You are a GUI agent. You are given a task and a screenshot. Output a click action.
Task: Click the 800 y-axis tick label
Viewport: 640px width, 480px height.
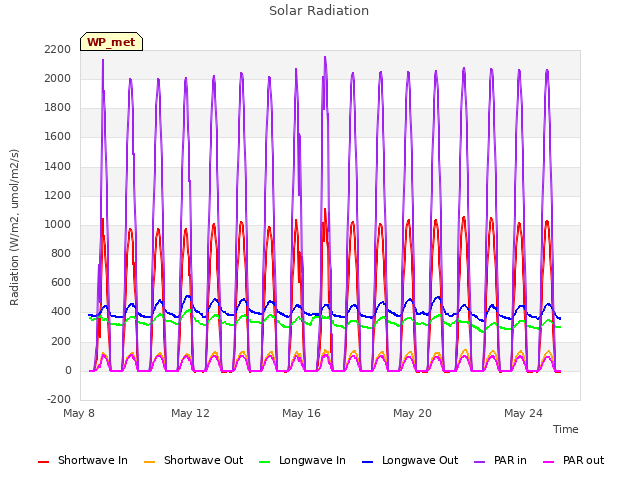pyautogui.click(x=61, y=253)
